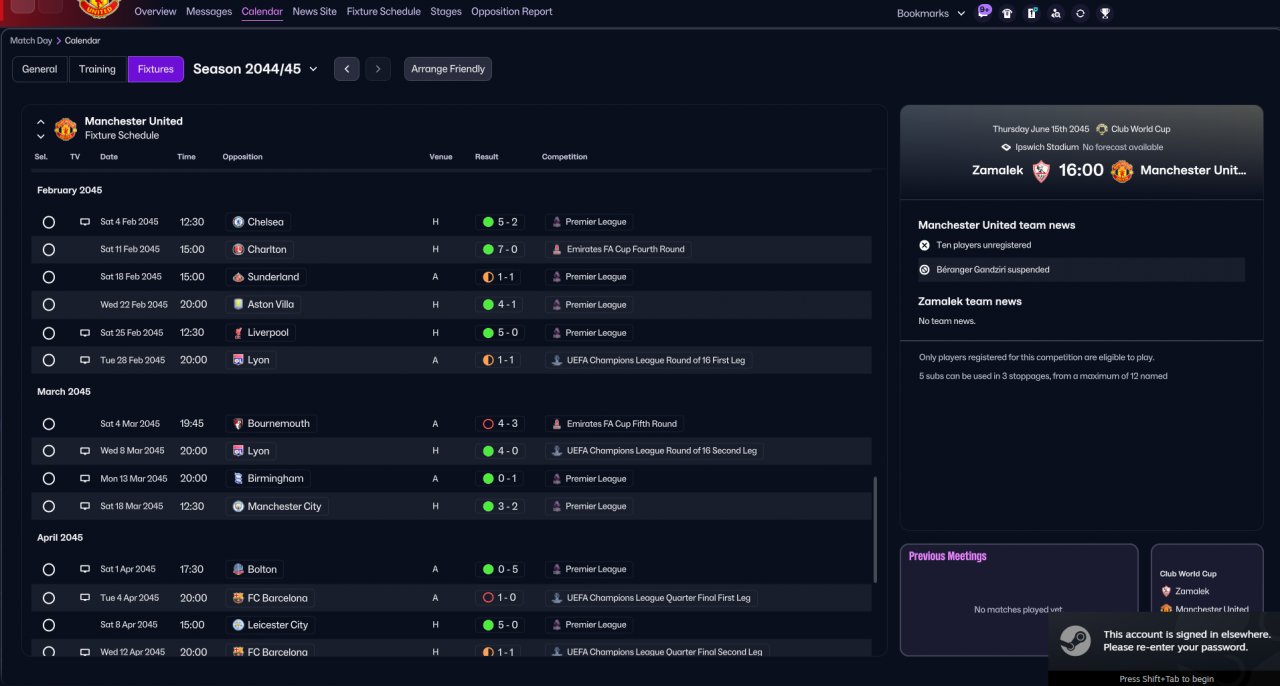Switch to the General calendar view

[40, 69]
